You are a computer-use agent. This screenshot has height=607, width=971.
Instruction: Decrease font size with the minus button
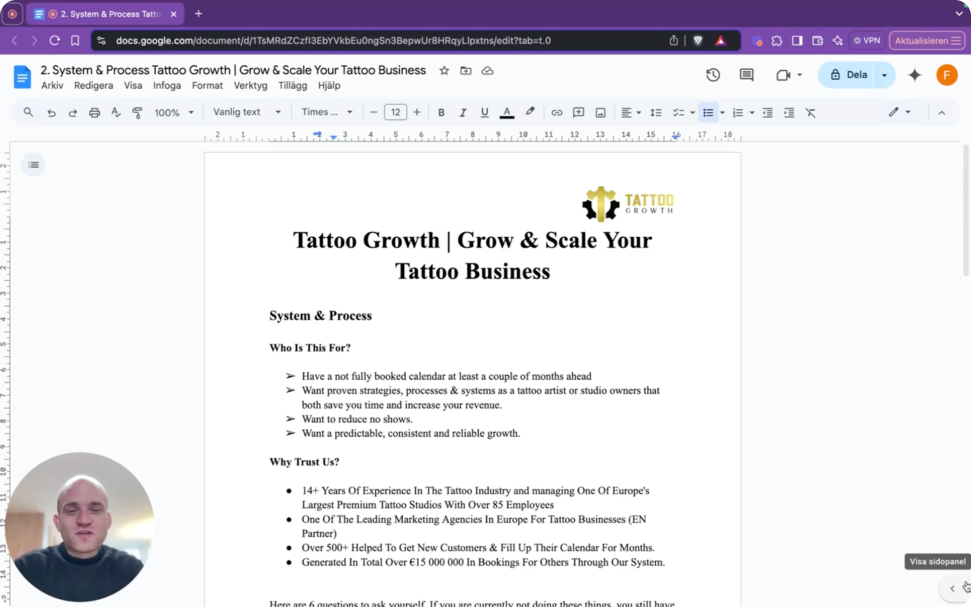pyautogui.click(x=373, y=112)
